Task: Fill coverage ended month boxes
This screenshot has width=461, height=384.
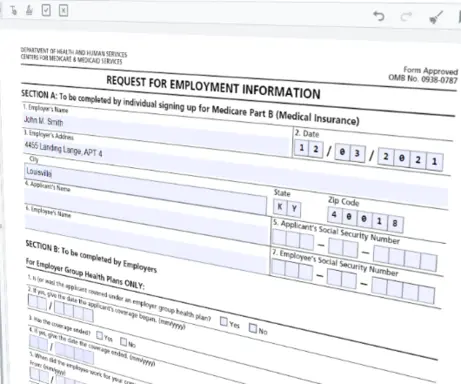Action: pos(39,343)
